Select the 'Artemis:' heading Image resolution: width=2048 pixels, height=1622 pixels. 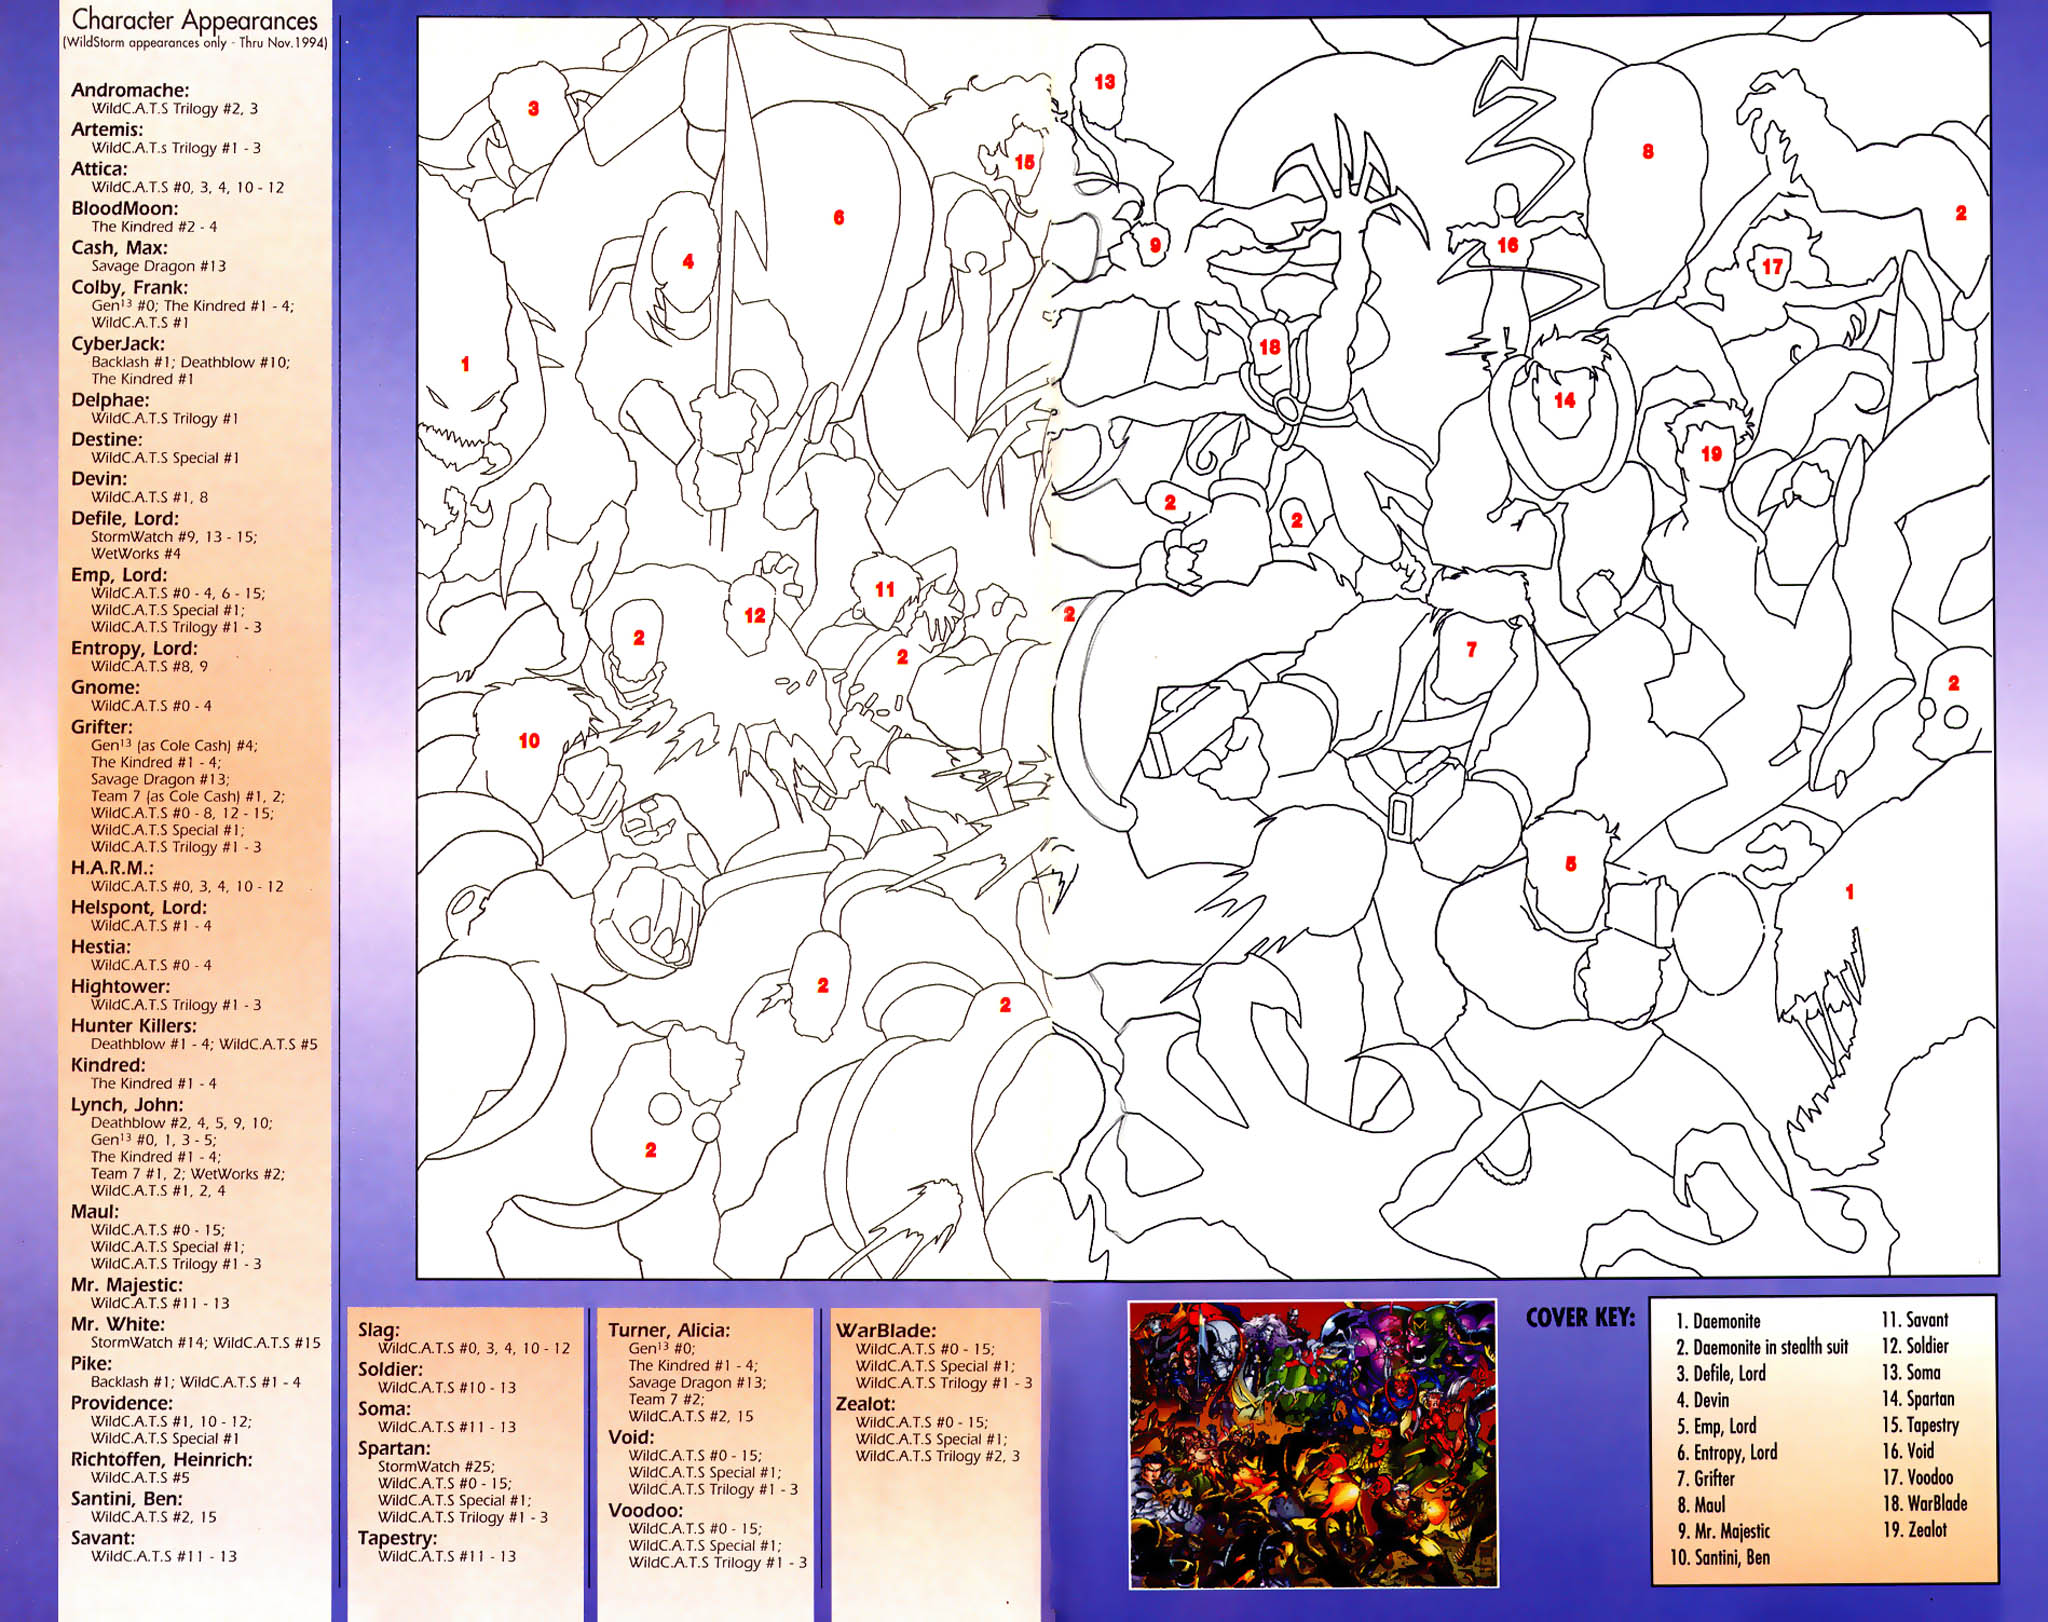pos(107,129)
